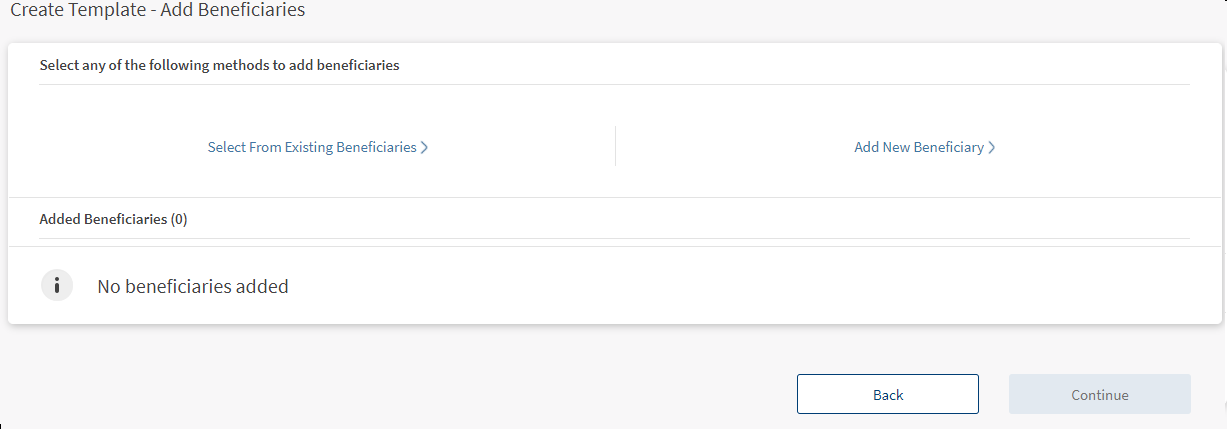Click the vertical divider between the two methods
This screenshot has width=1227, height=429.
point(615,146)
